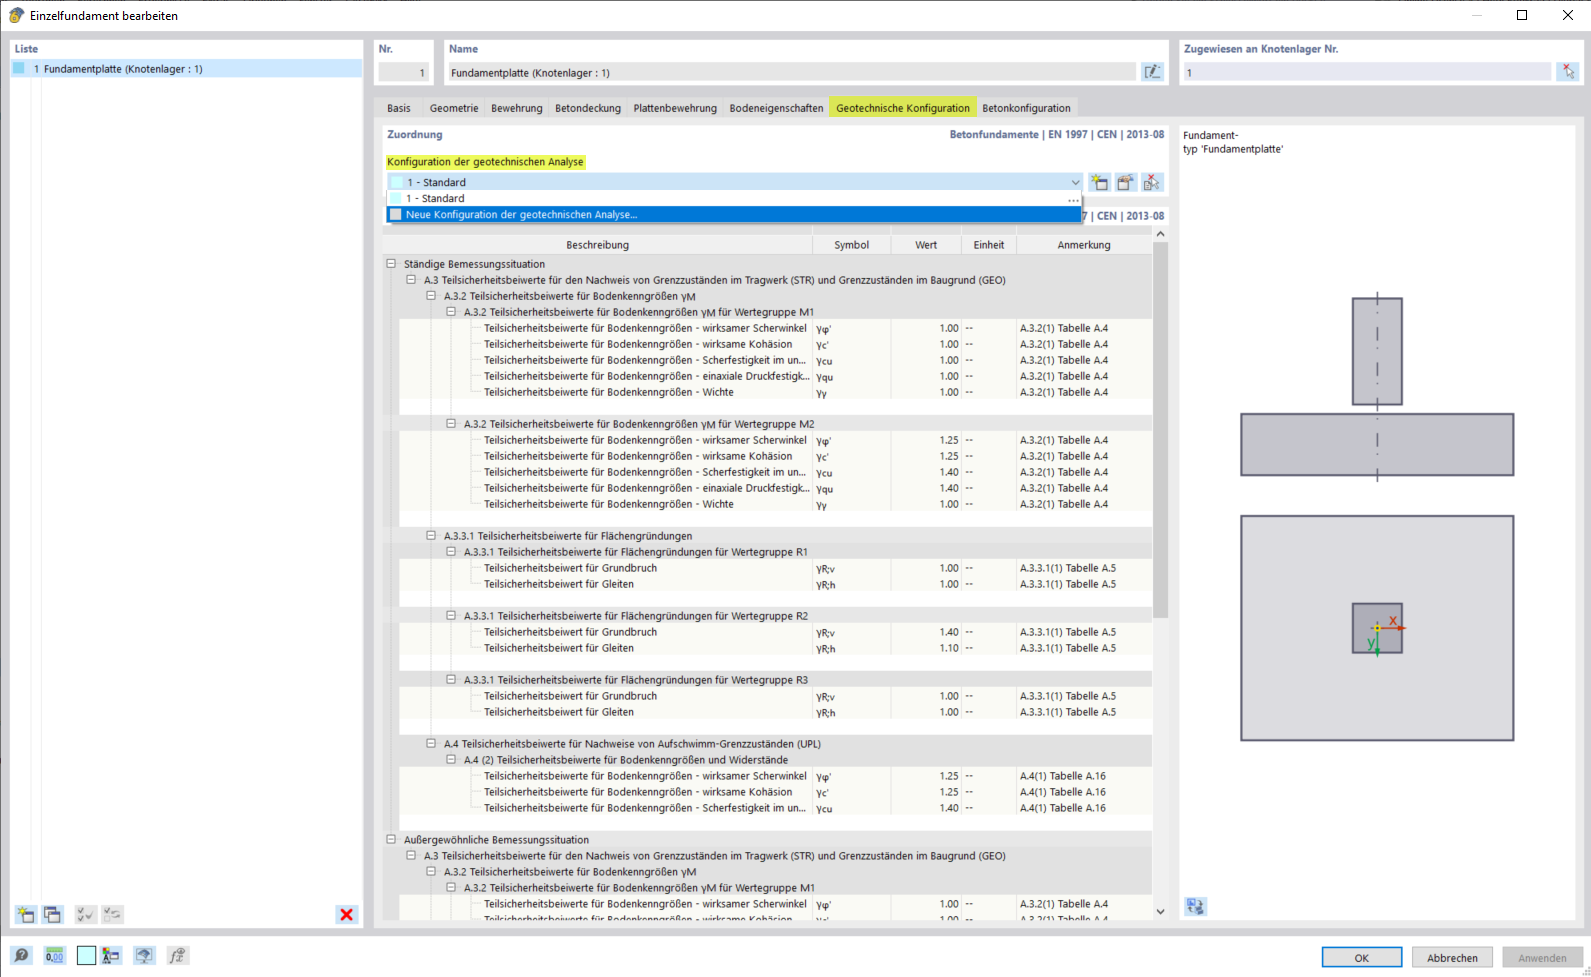1591x977 pixels.
Task: Click the Symbol column header
Action: [x=852, y=245]
